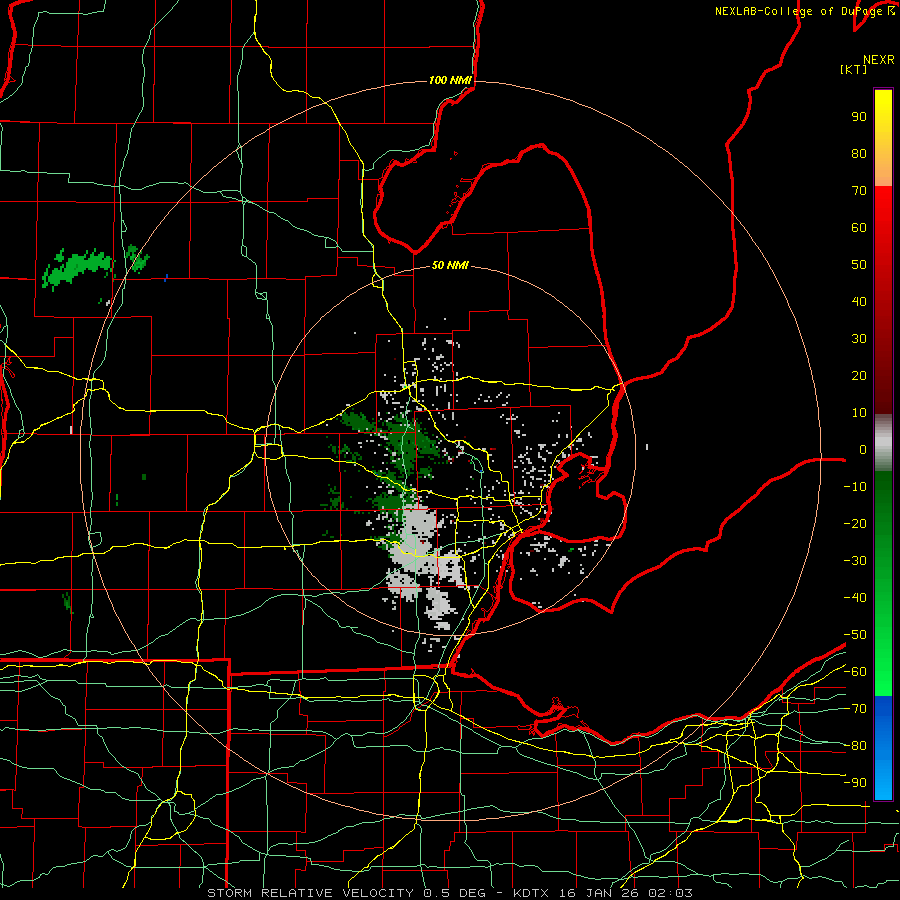Click the -50 scale label

click(855, 634)
